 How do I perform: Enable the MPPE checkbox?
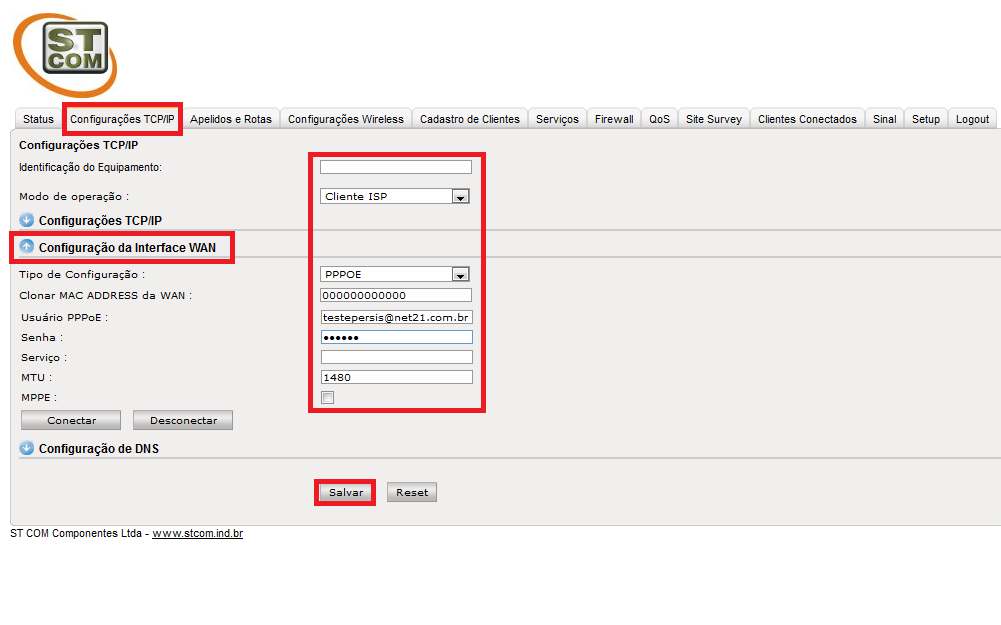coord(327,398)
